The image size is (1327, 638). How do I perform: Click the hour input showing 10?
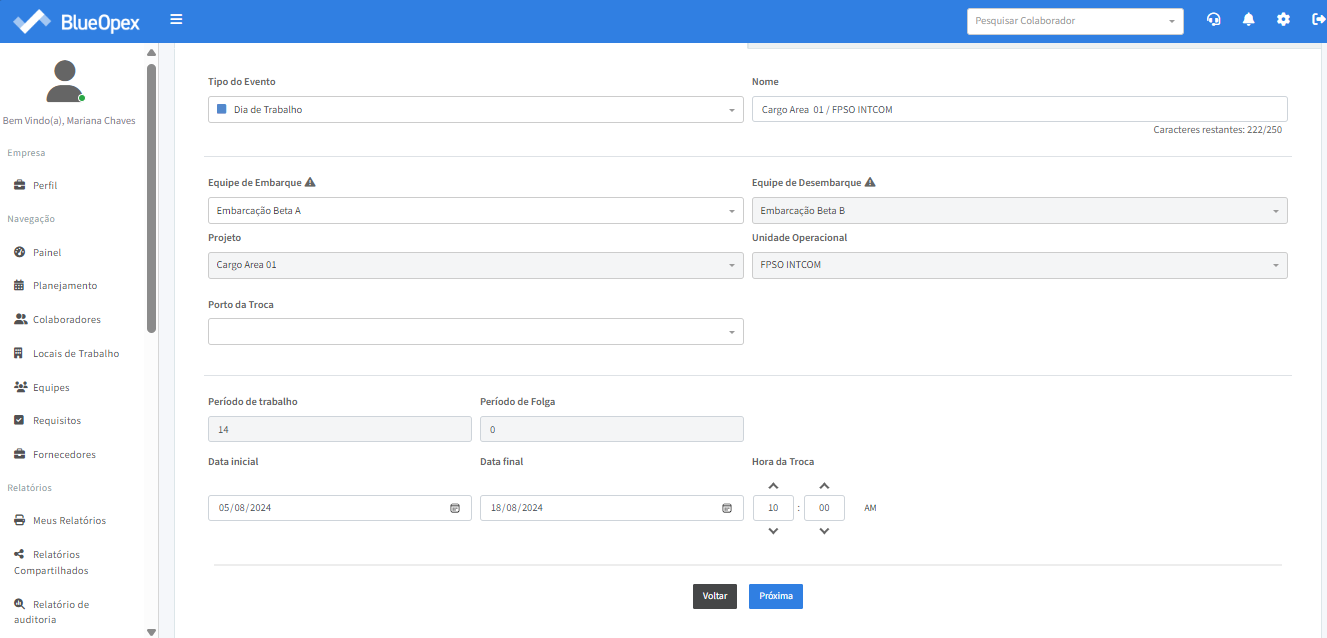773,508
